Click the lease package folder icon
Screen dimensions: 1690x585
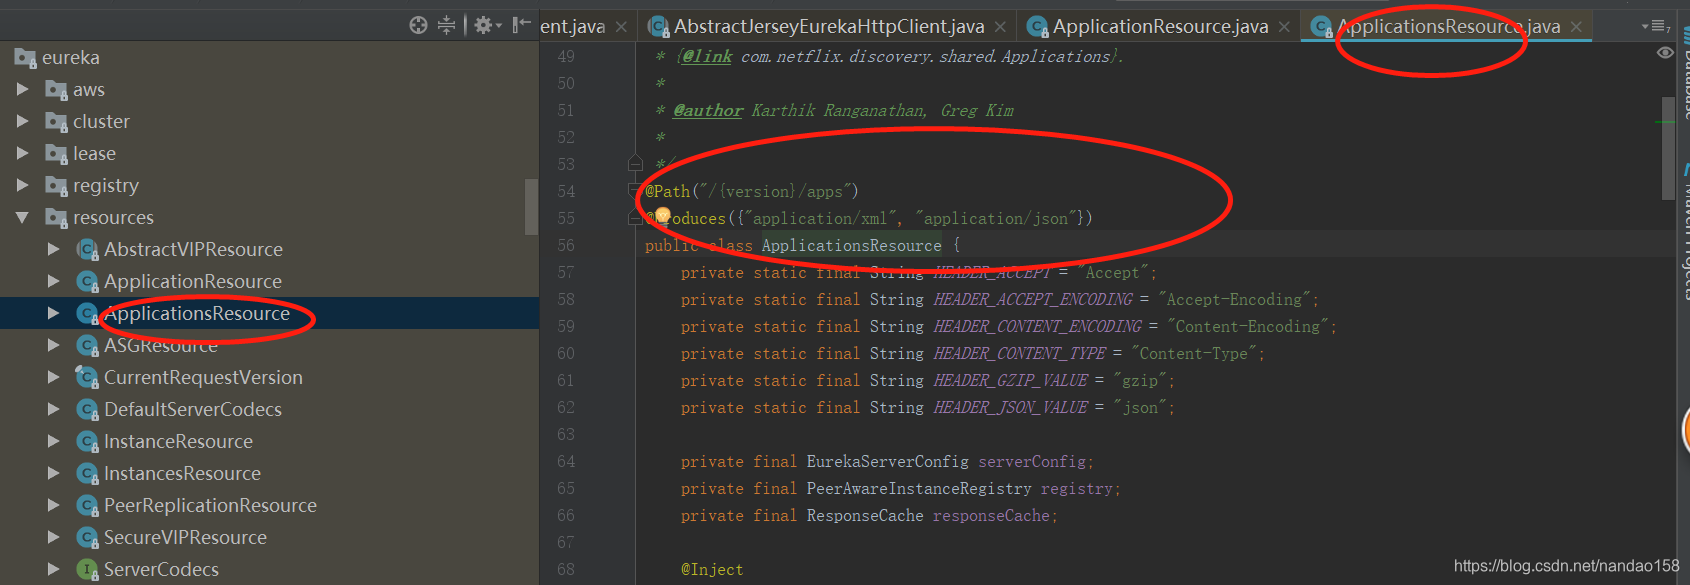coord(56,154)
